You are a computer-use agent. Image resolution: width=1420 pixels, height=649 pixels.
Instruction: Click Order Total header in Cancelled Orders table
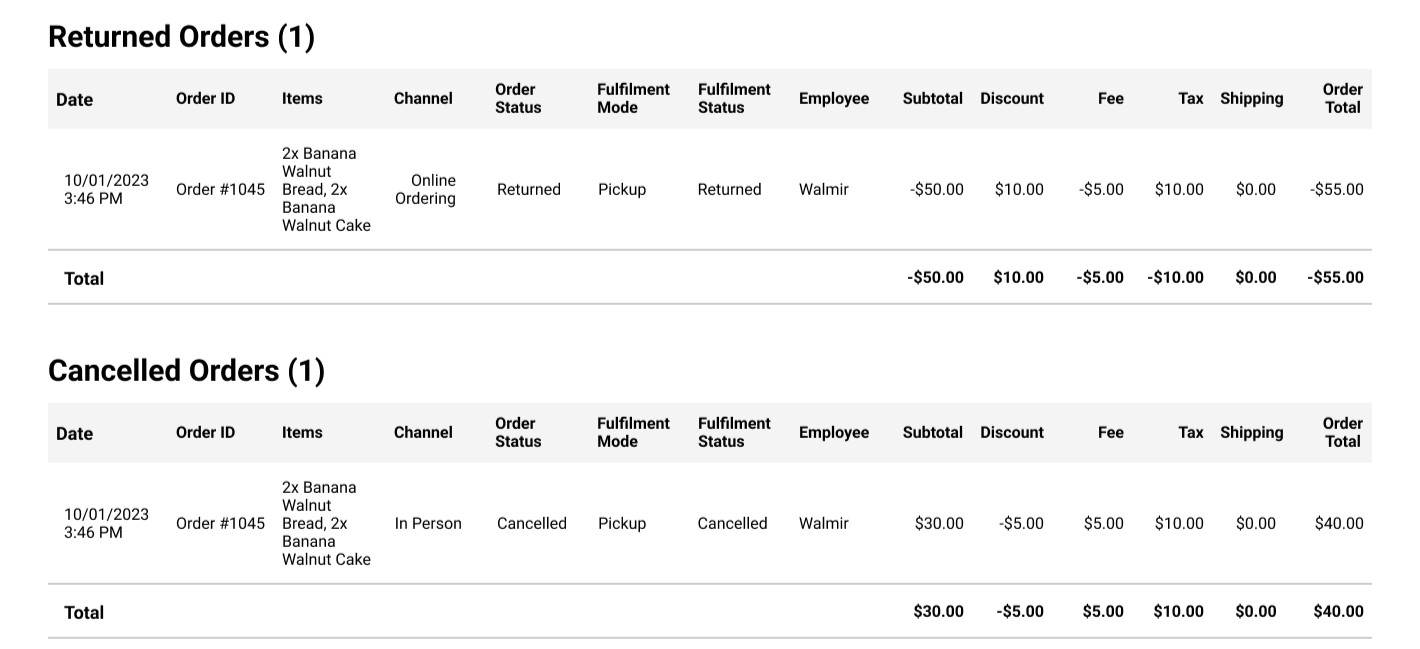coord(1342,432)
